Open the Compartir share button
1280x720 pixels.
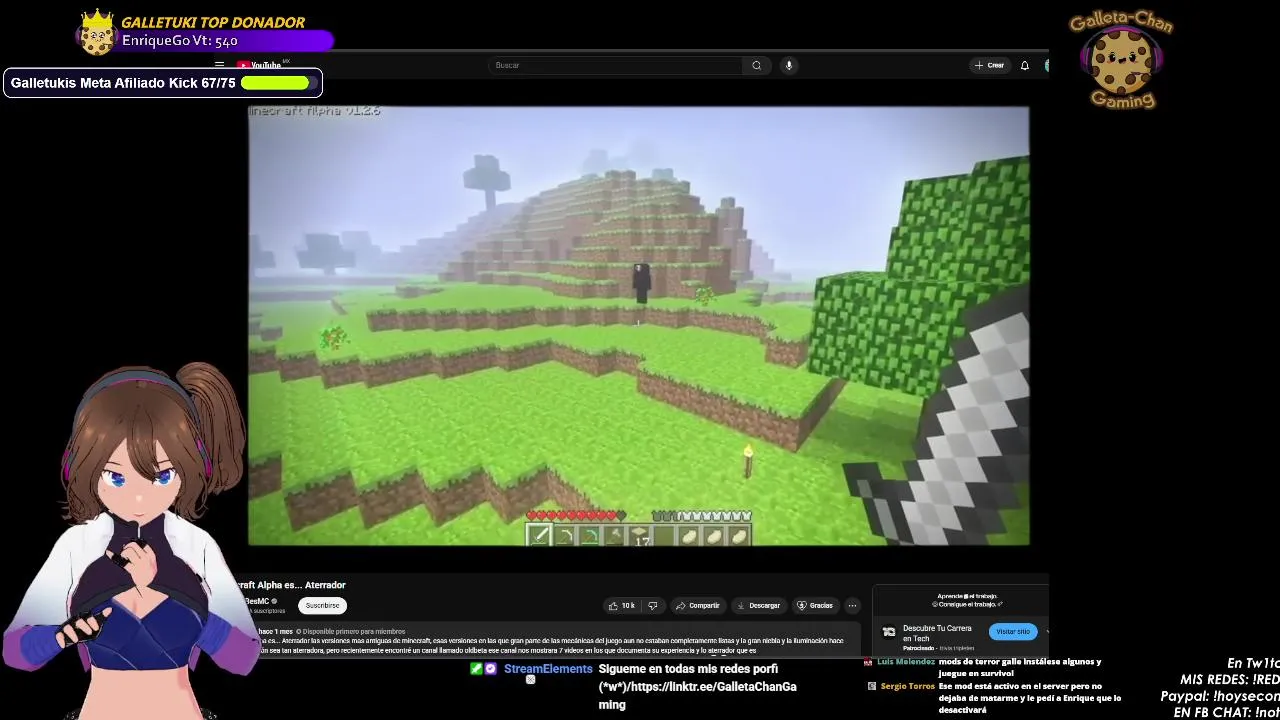coord(697,605)
